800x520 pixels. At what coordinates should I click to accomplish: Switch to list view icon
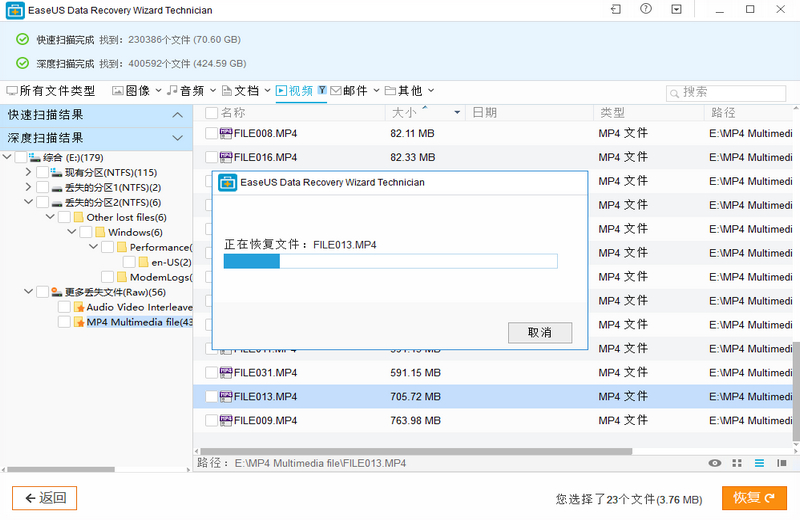point(759,463)
